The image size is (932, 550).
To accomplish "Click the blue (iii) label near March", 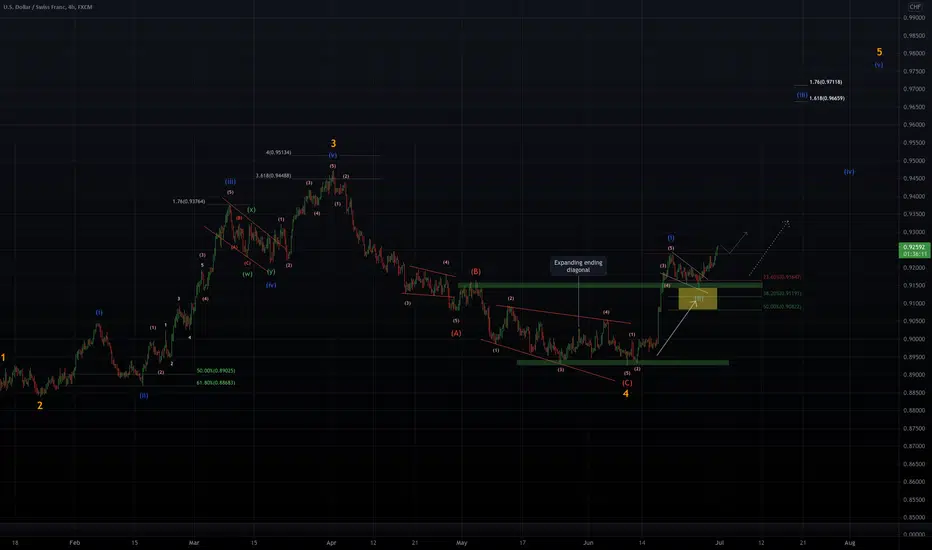I will click(x=230, y=181).
